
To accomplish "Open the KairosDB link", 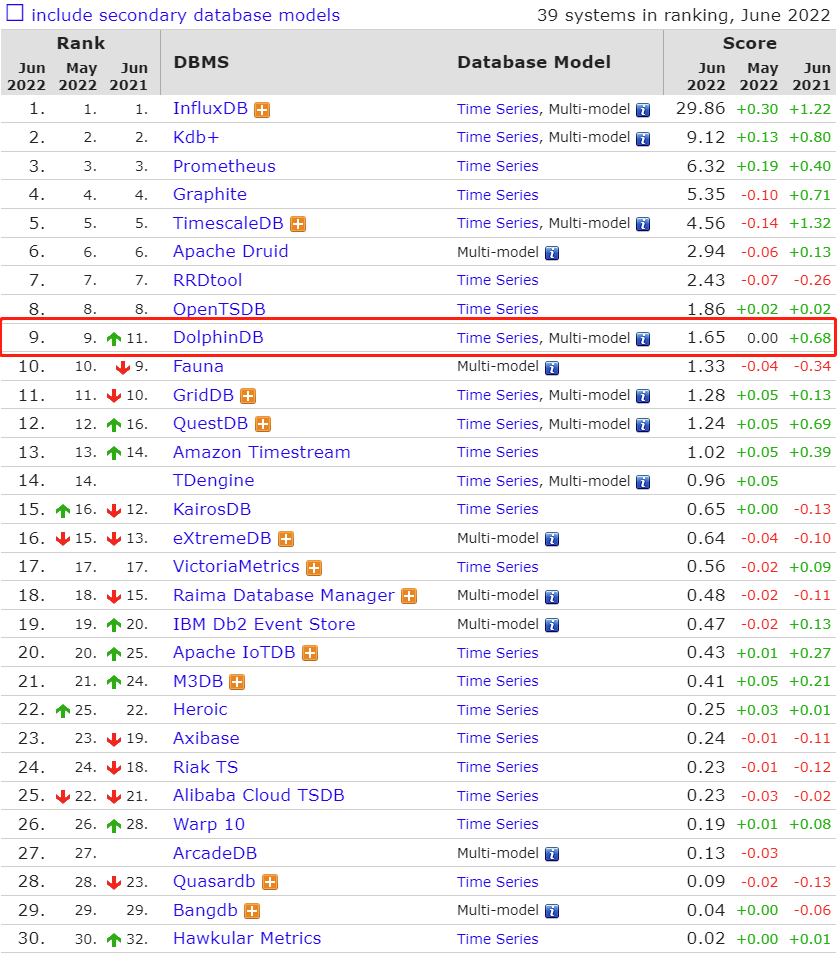I will (x=212, y=509).
